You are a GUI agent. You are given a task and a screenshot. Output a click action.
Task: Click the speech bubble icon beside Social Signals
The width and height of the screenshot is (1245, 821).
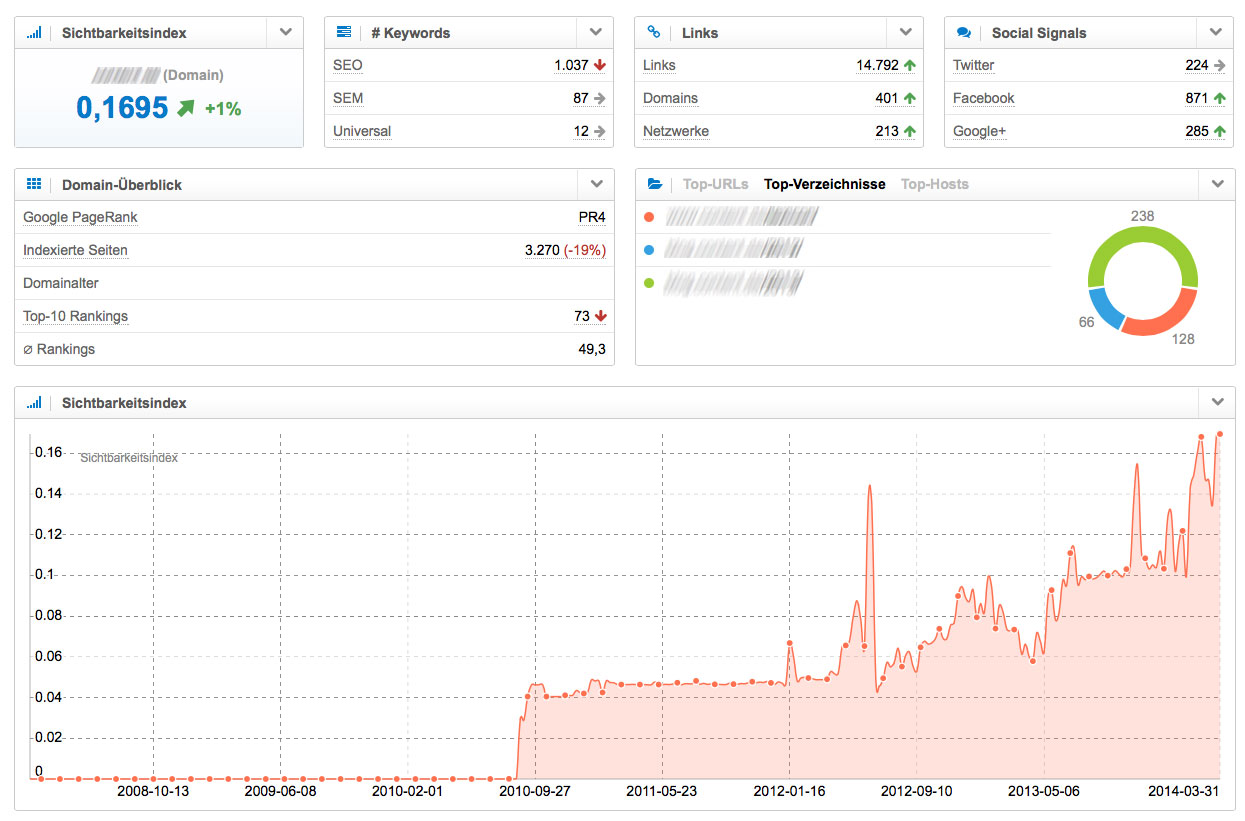tap(964, 32)
